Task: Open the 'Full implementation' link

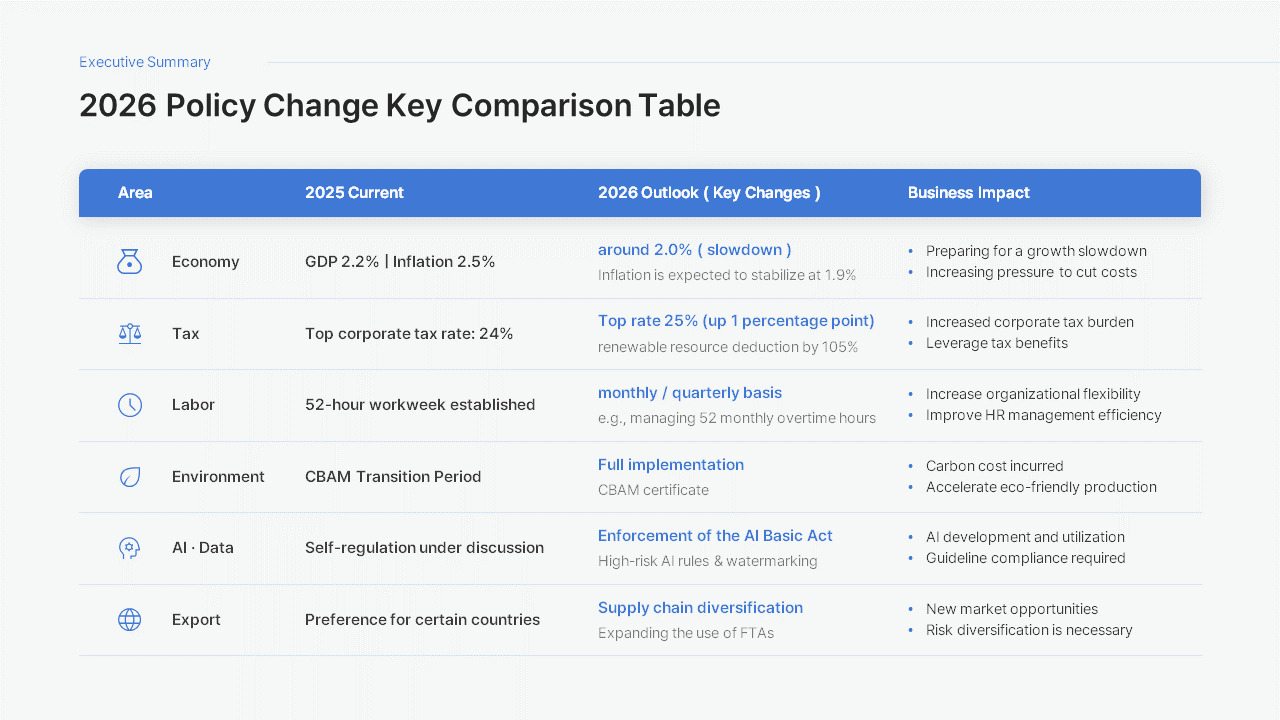Action: [x=671, y=464]
